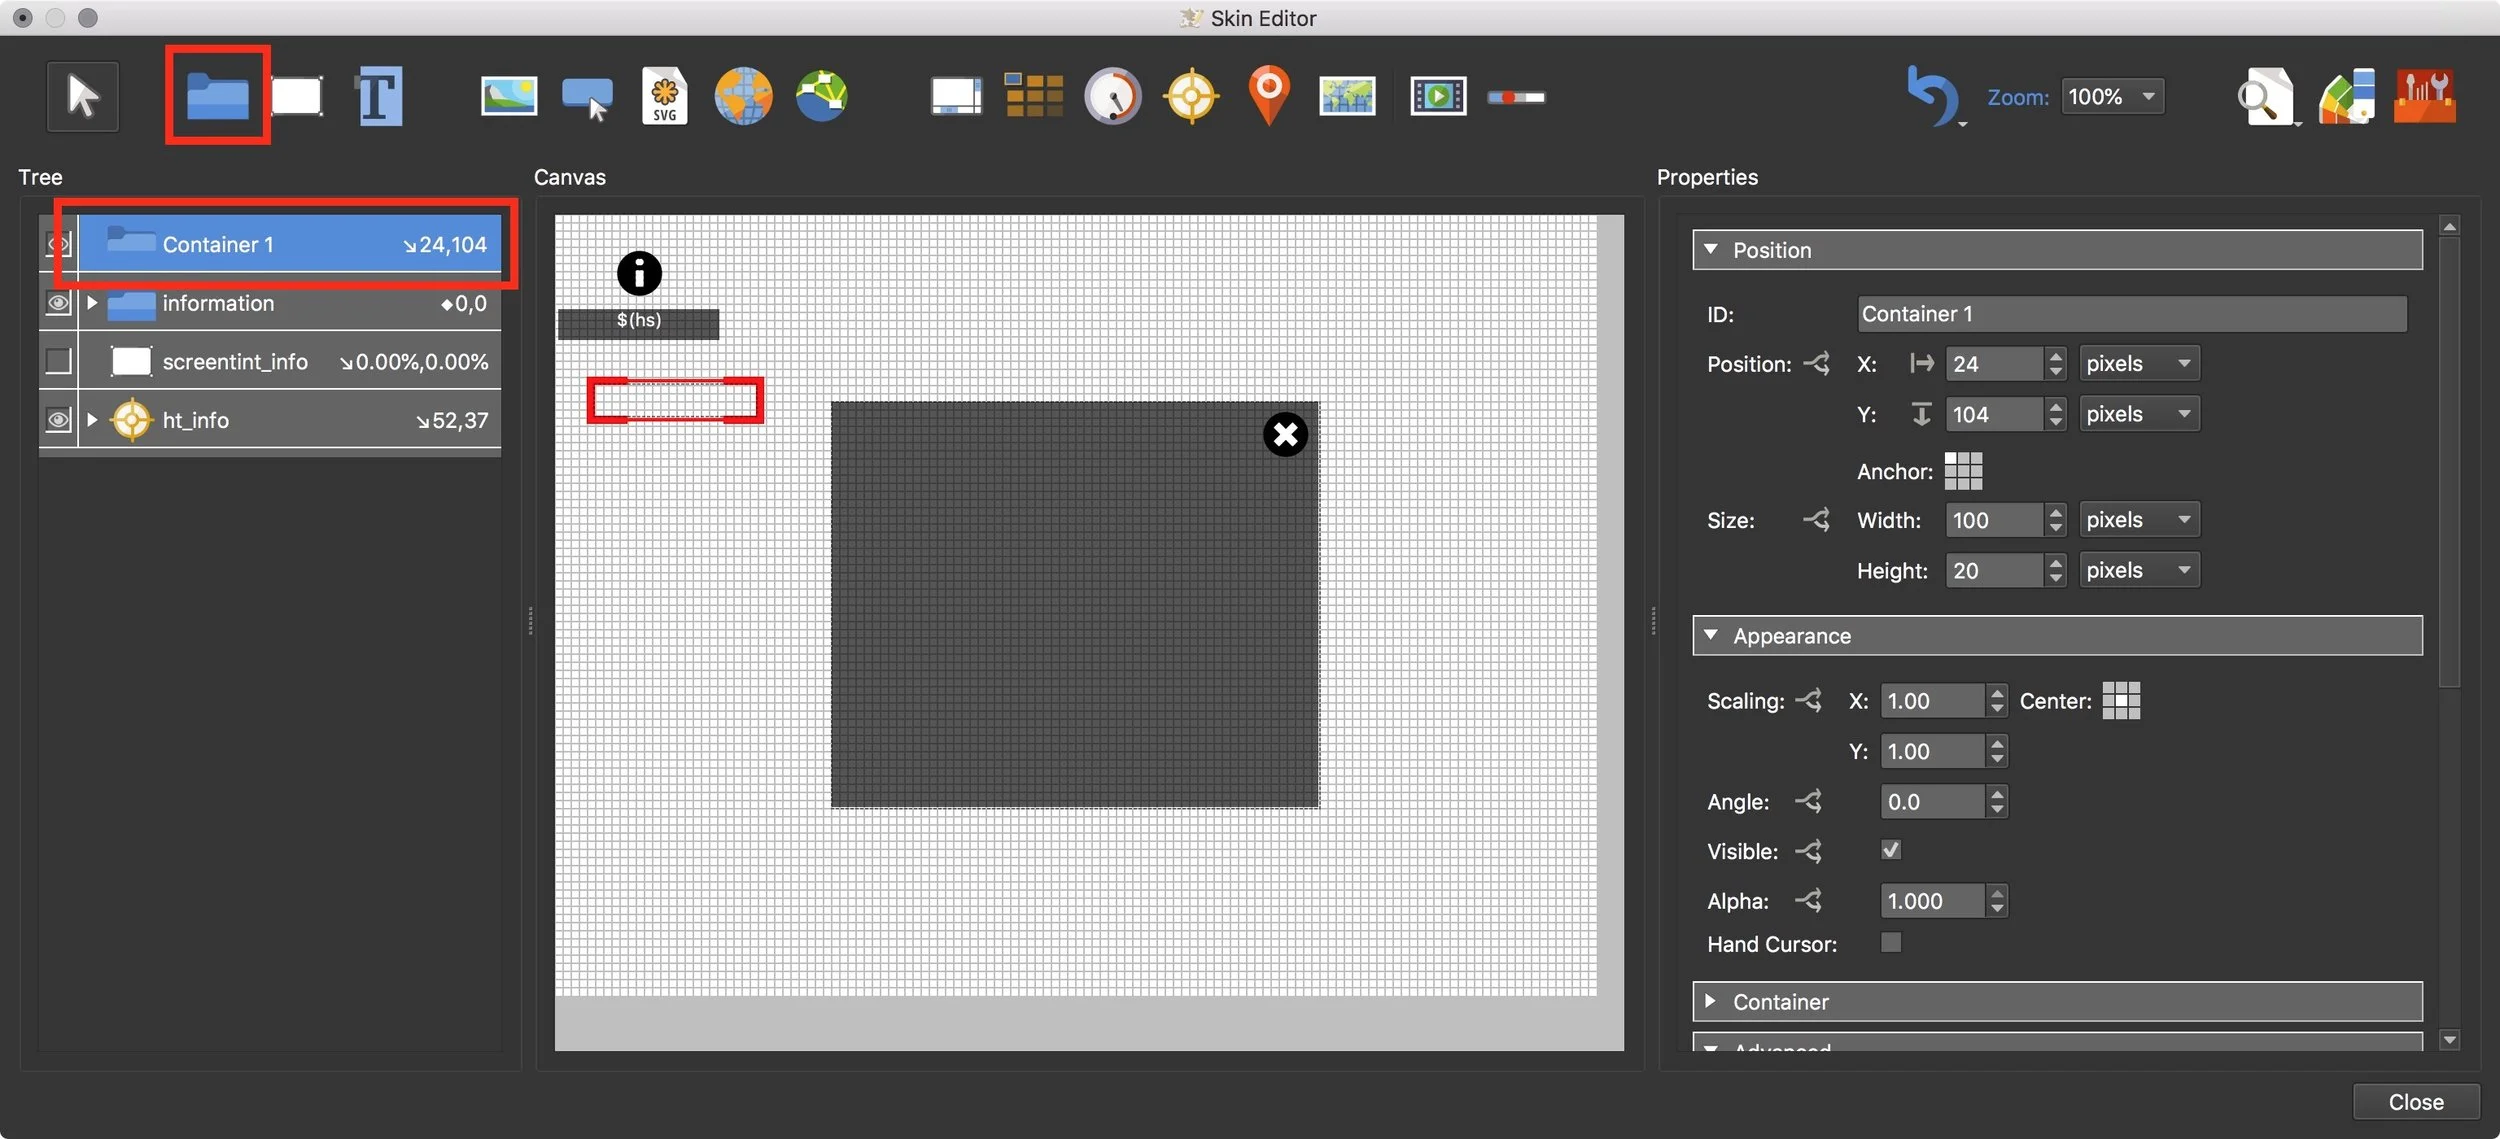Click the logic block icon beside Size

[x=1816, y=520]
